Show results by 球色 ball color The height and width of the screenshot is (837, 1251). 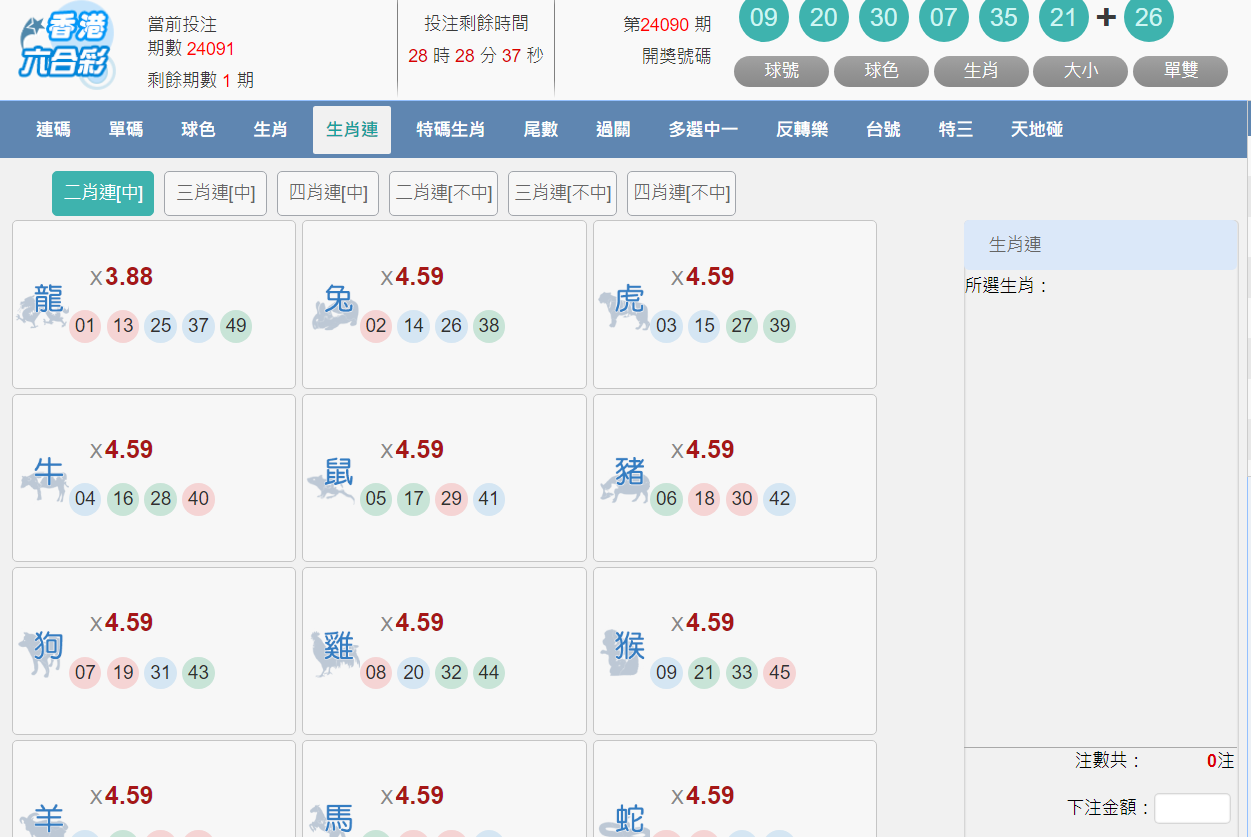coord(881,71)
